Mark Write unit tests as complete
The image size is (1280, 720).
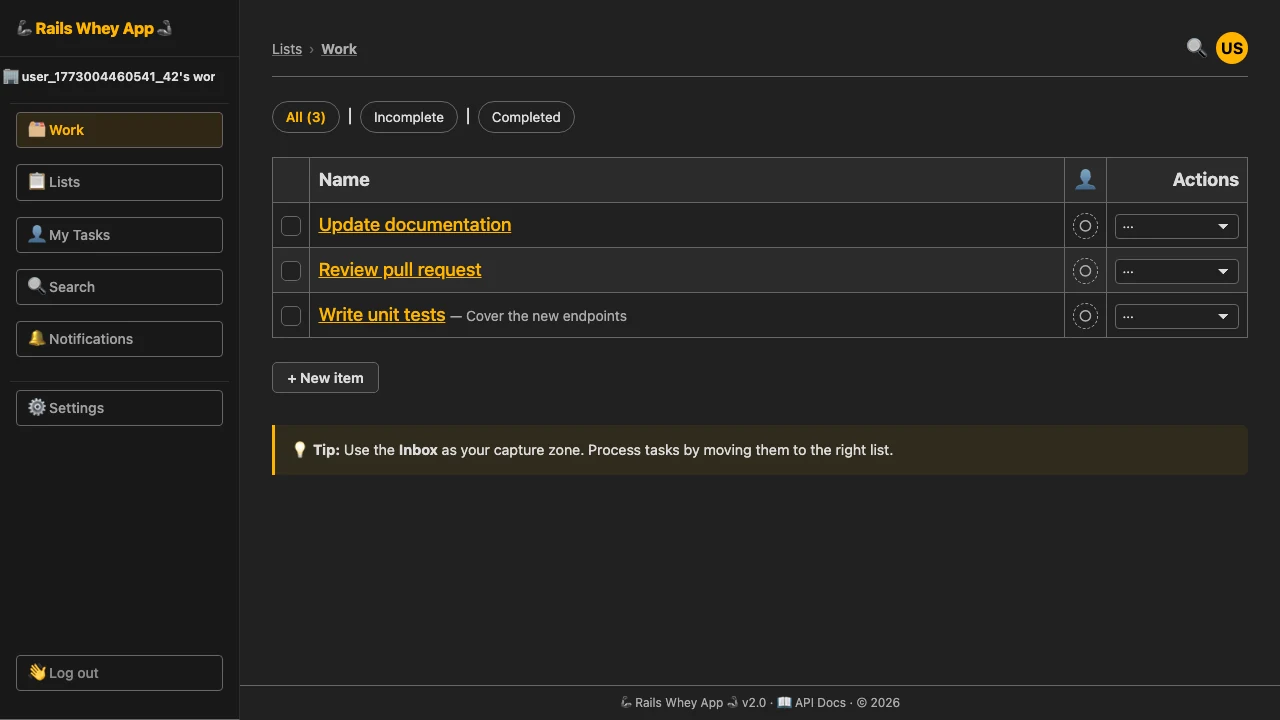291,316
